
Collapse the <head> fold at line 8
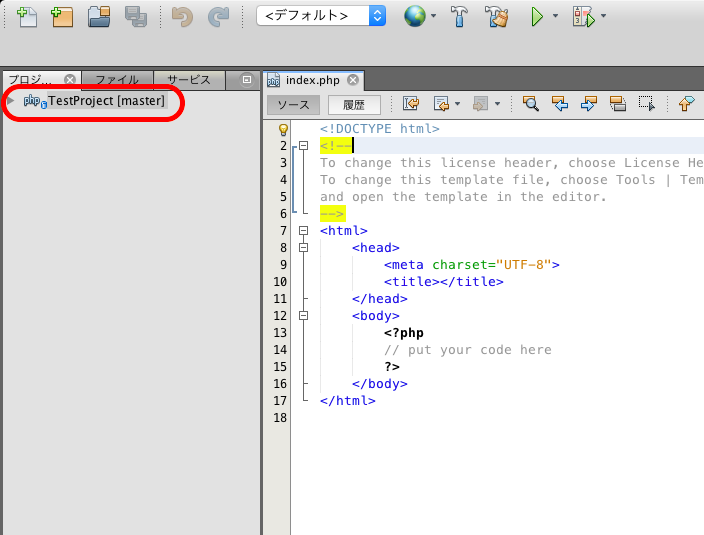304,248
